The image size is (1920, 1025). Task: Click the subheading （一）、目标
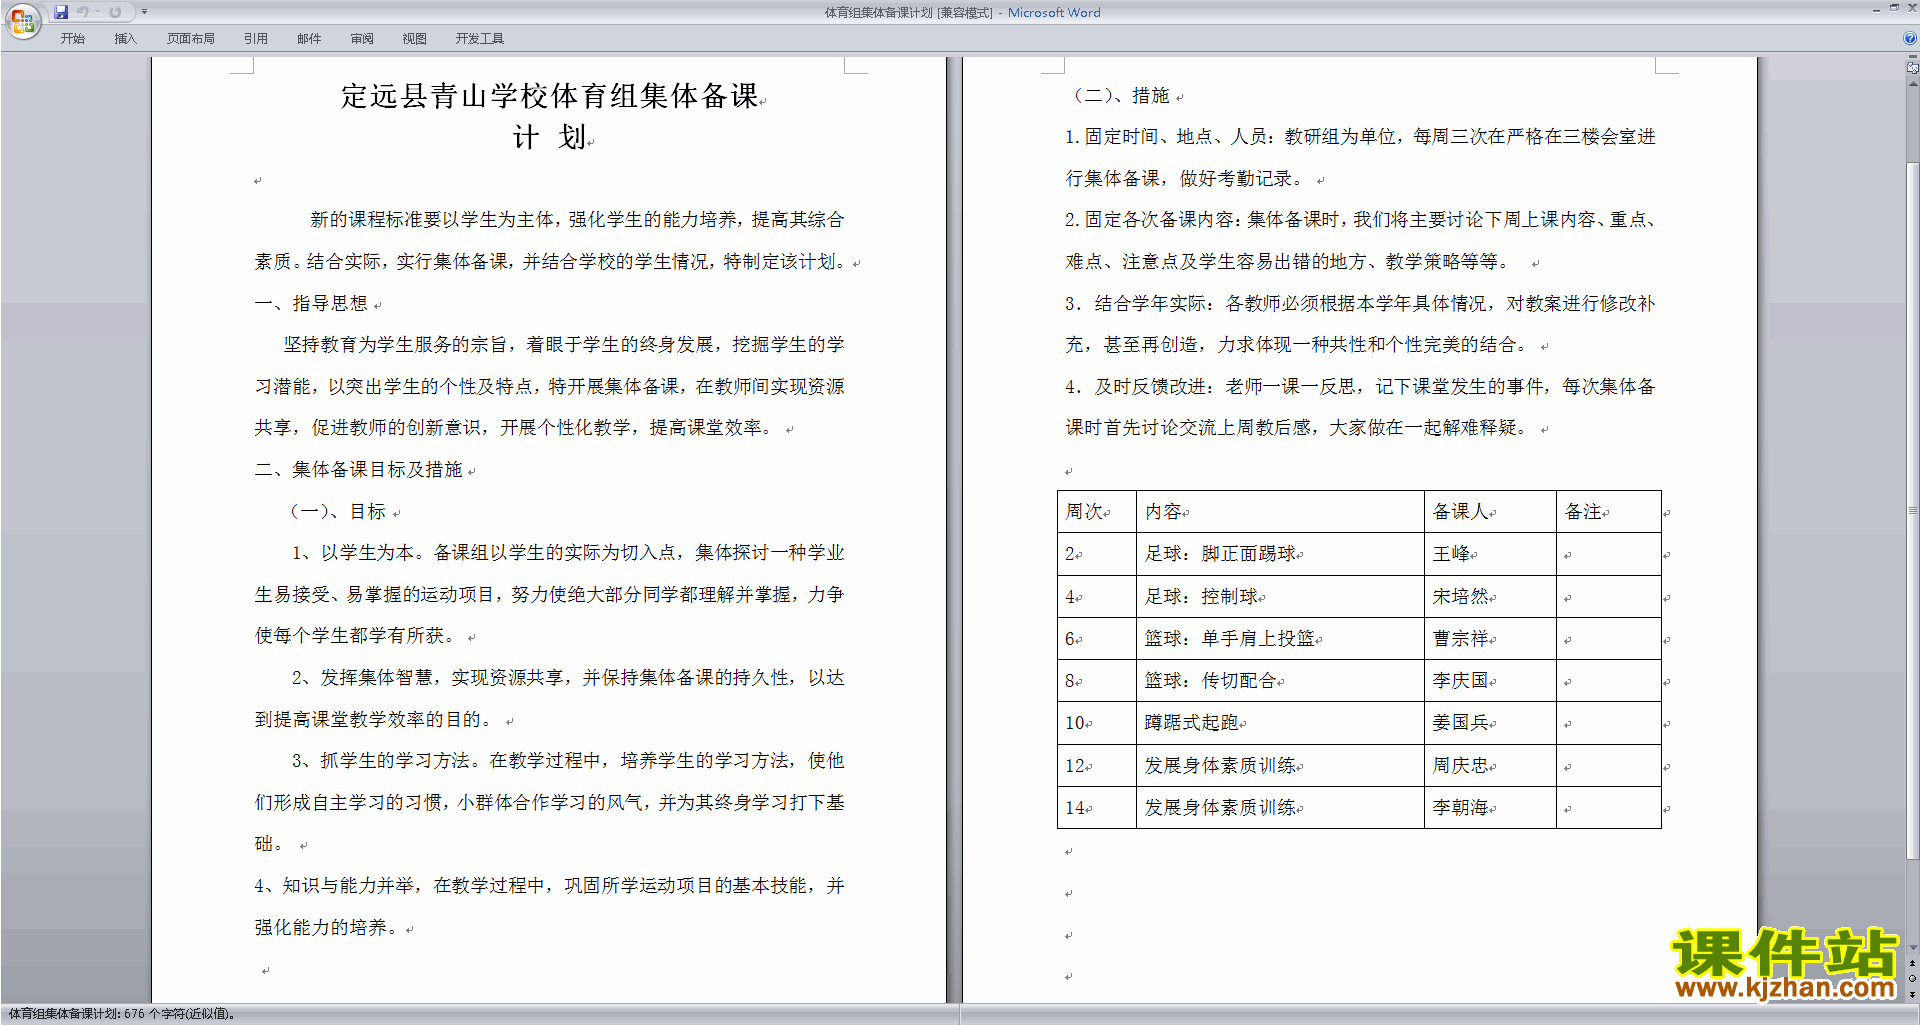(x=337, y=511)
